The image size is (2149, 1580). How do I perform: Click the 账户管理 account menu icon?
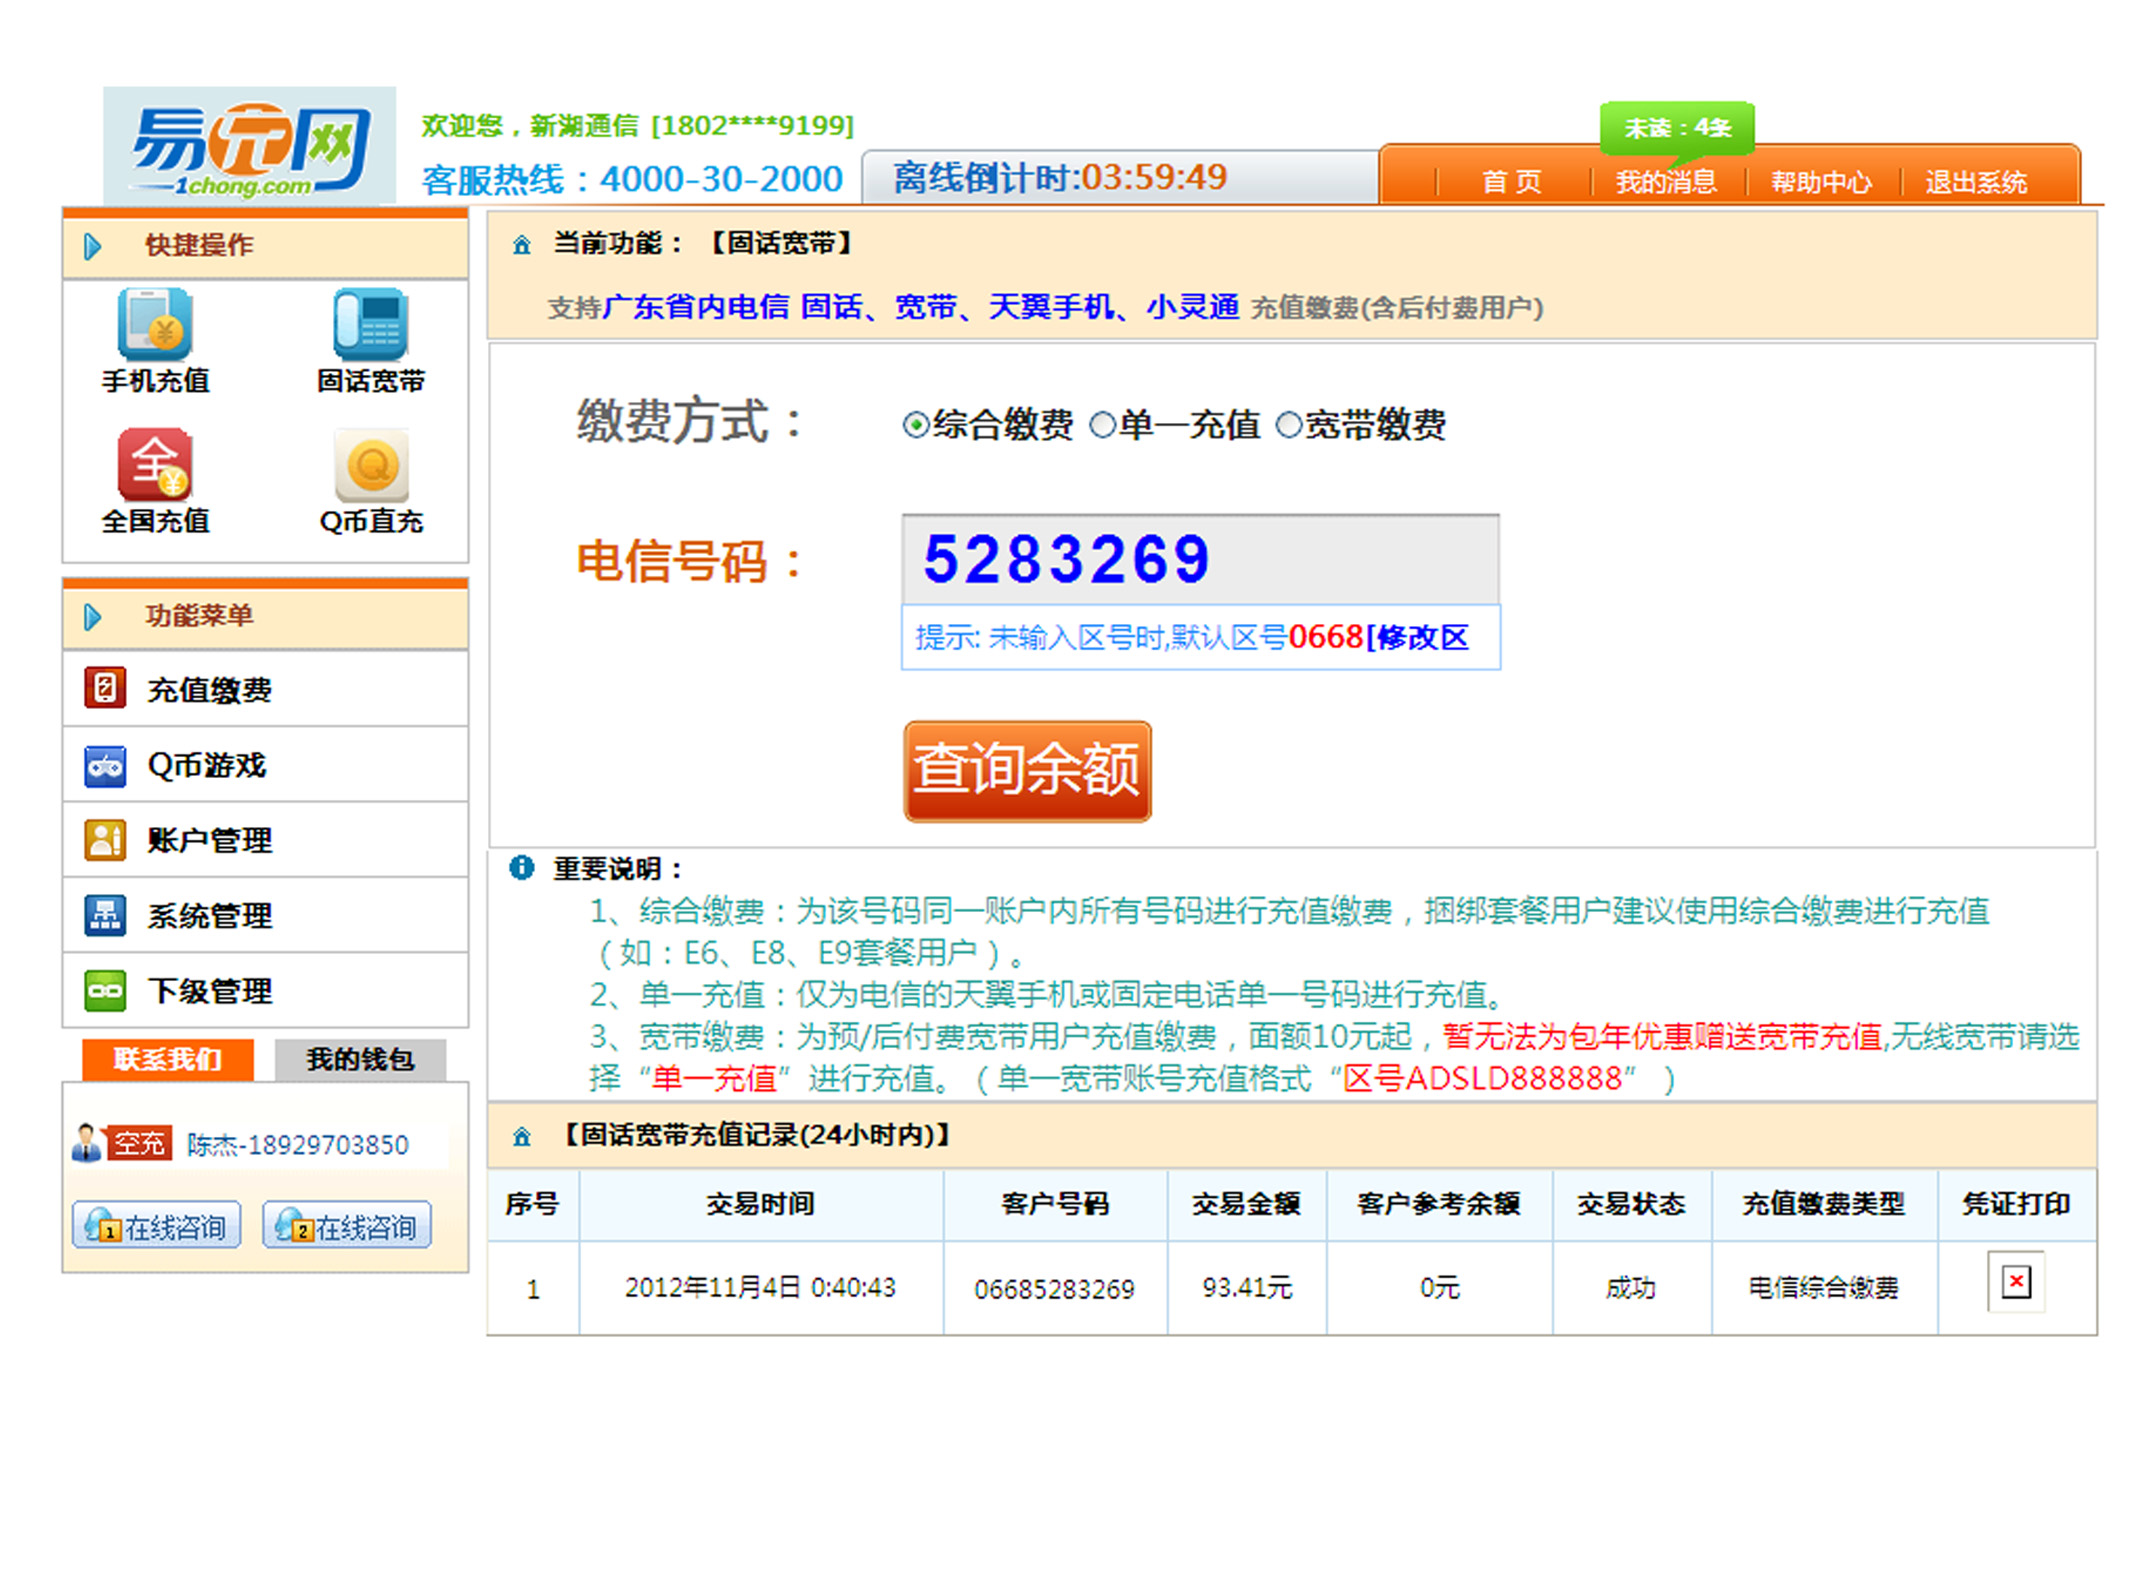(x=105, y=840)
